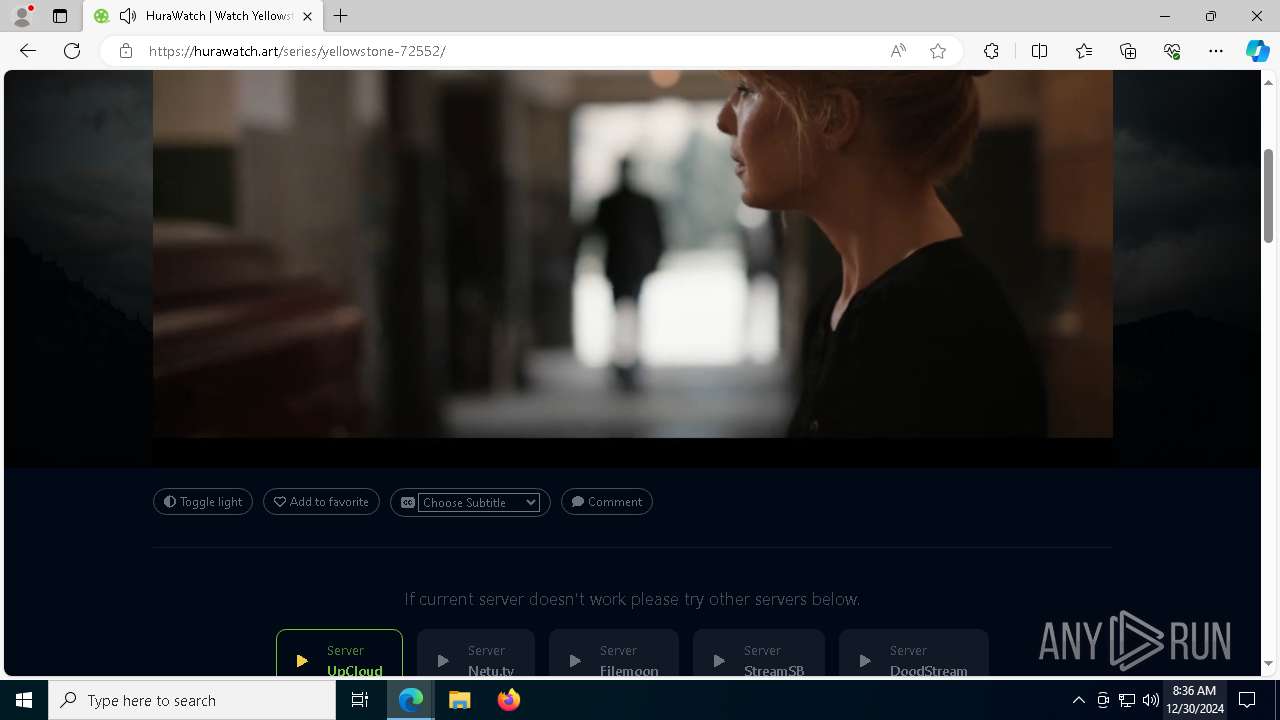Image resolution: width=1280 pixels, height=720 pixels.
Task: Open the clock and date flyout
Action: (1197, 700)
